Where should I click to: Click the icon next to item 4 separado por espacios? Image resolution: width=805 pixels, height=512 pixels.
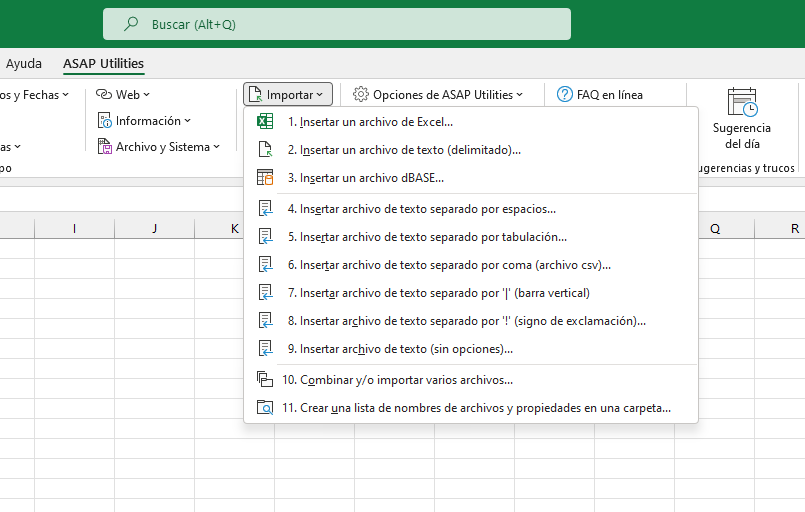(265, 208)
